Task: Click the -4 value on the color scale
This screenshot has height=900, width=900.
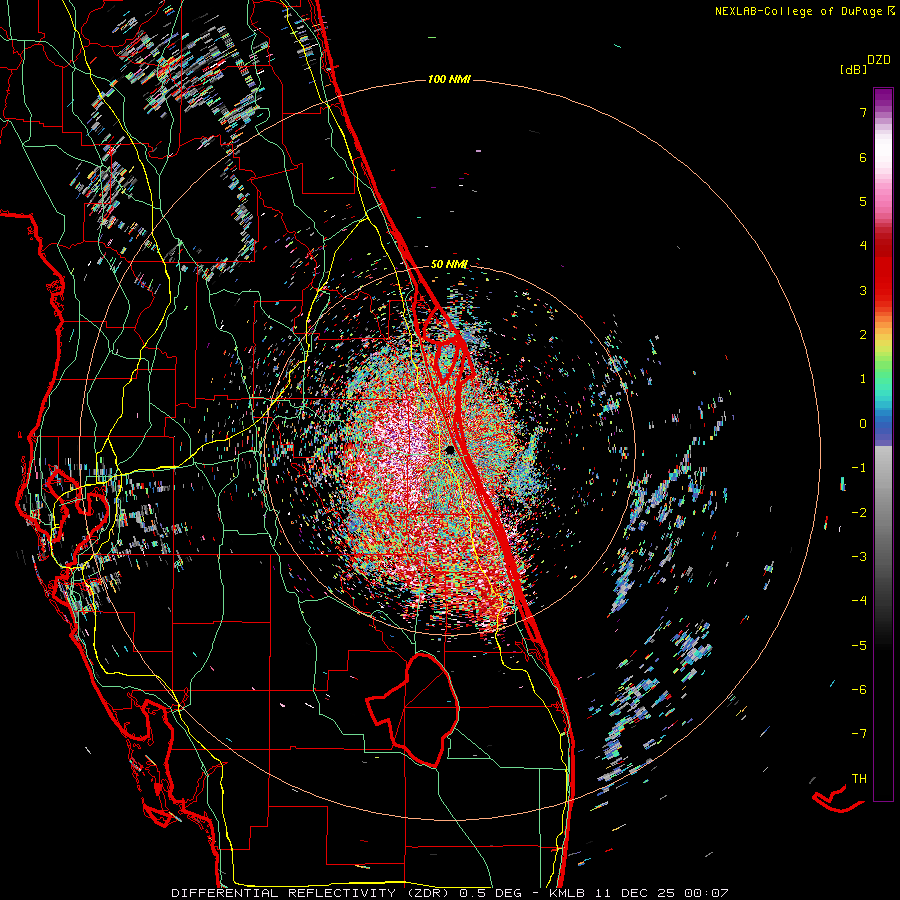Action: pos(859,601)
